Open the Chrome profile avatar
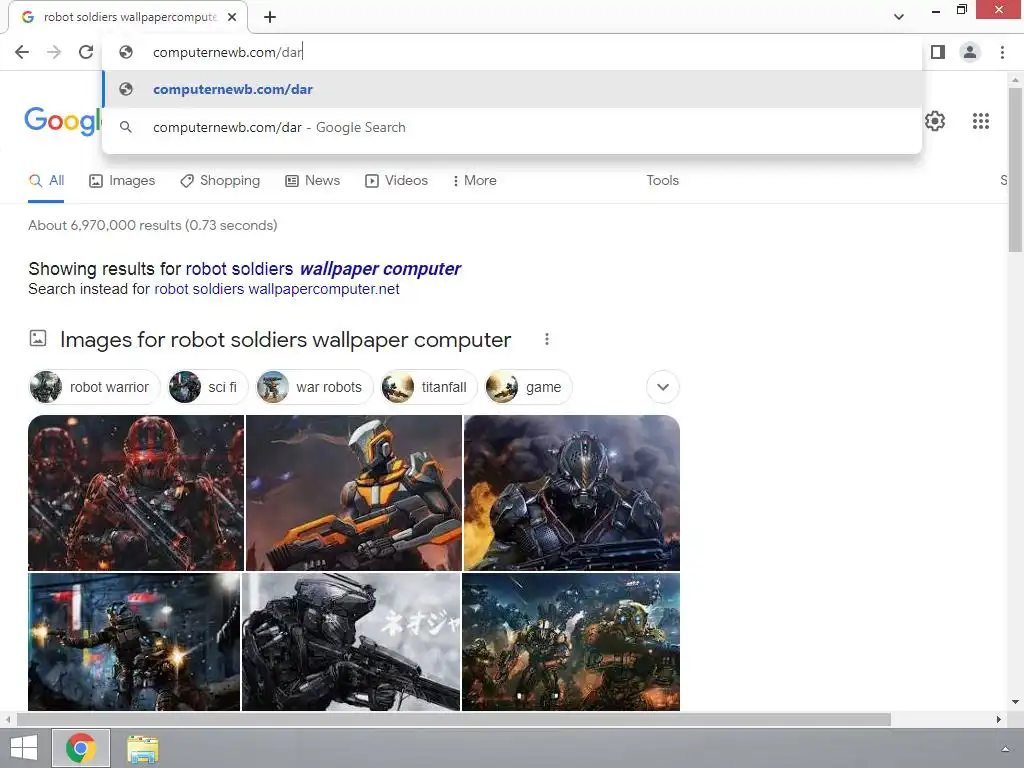This screenshot has height=768, width=1024. point(970,52)
